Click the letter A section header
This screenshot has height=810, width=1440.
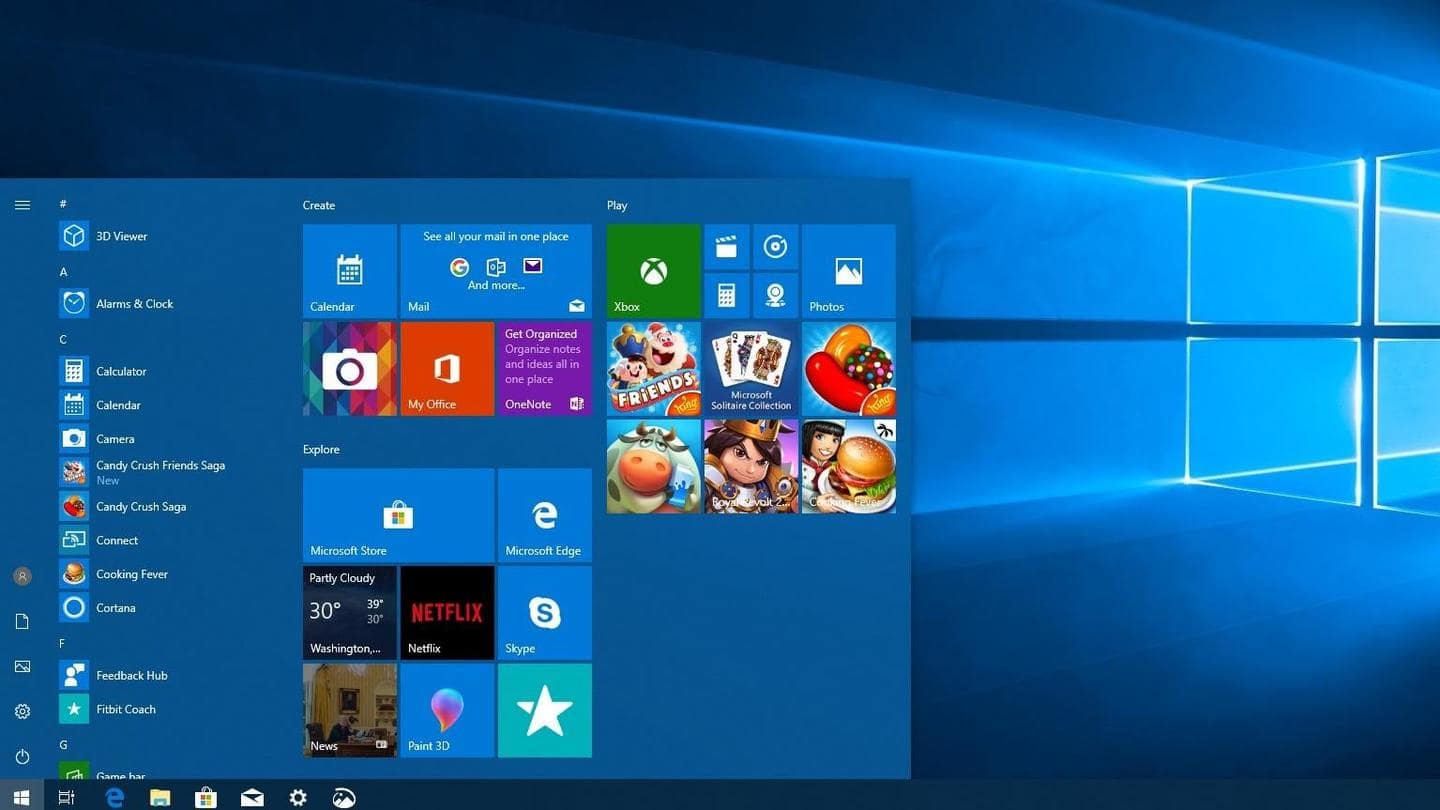click(63, 272)
